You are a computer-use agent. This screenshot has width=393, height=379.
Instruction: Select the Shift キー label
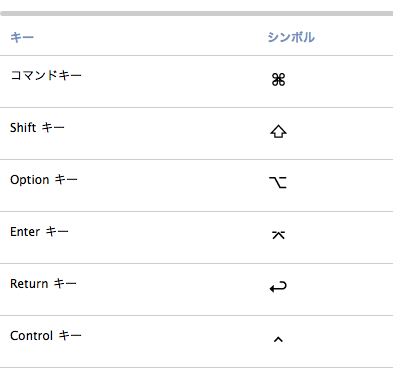tap(37, 127)
